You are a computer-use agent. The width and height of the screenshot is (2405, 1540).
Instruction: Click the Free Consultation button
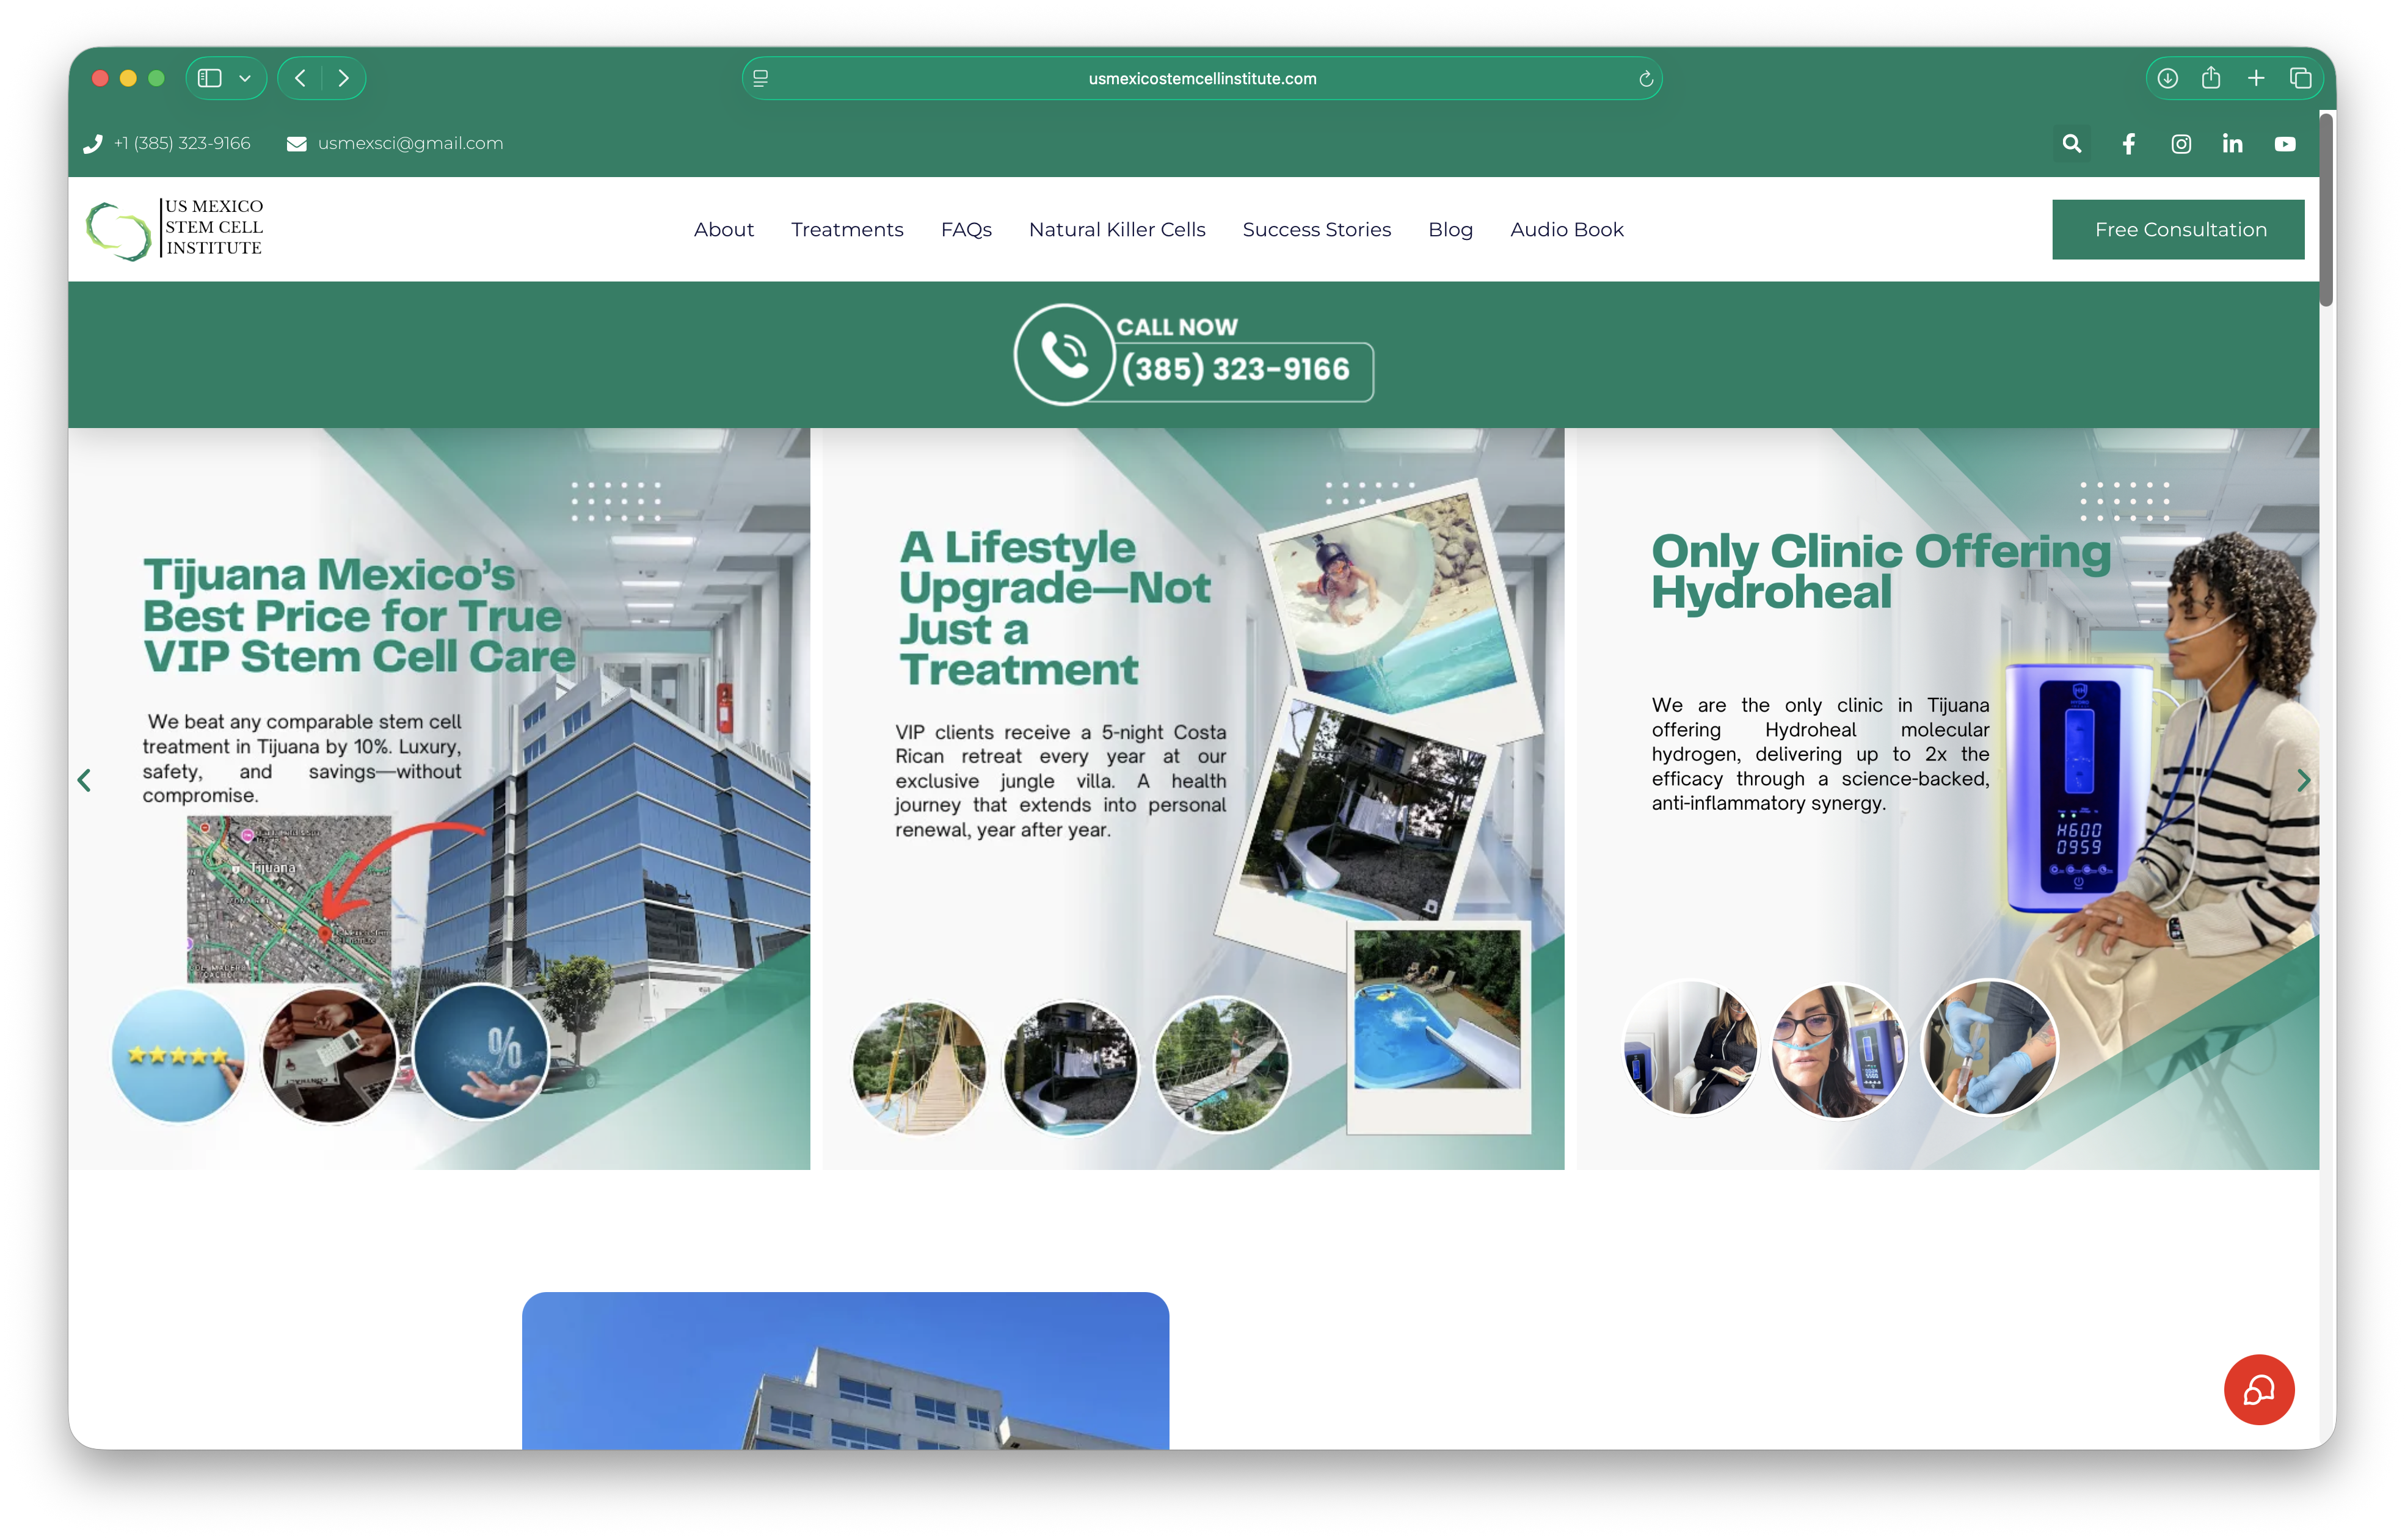tap(2178, 229)
